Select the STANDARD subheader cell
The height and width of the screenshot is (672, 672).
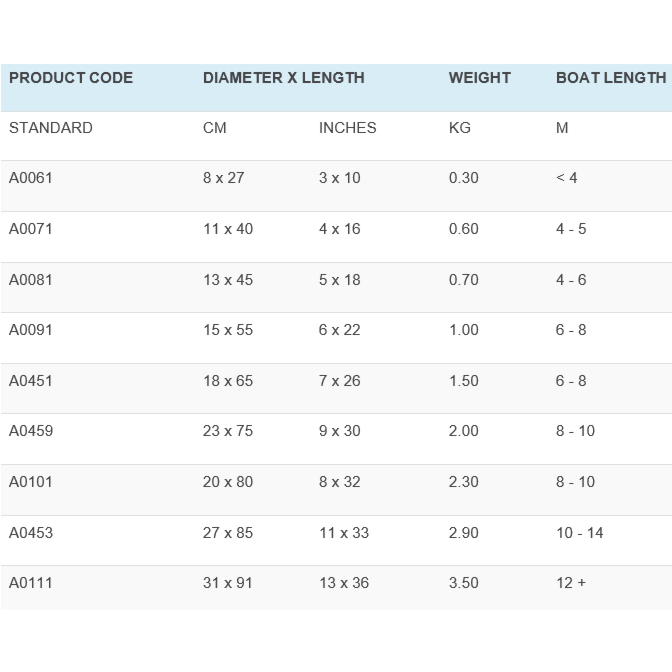click(51, 128)
